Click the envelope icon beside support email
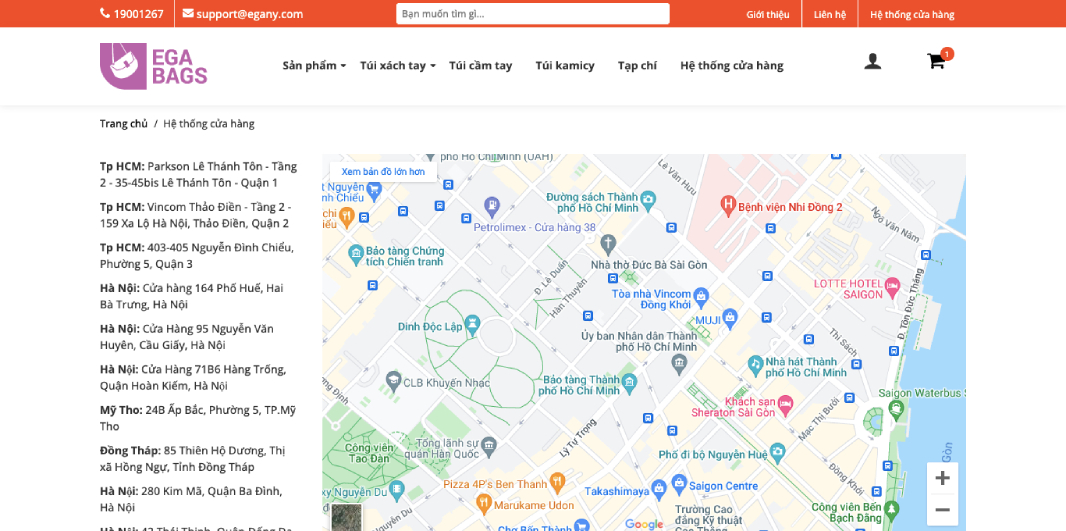This screenshot has height=531, width=1066. point(188,13)
